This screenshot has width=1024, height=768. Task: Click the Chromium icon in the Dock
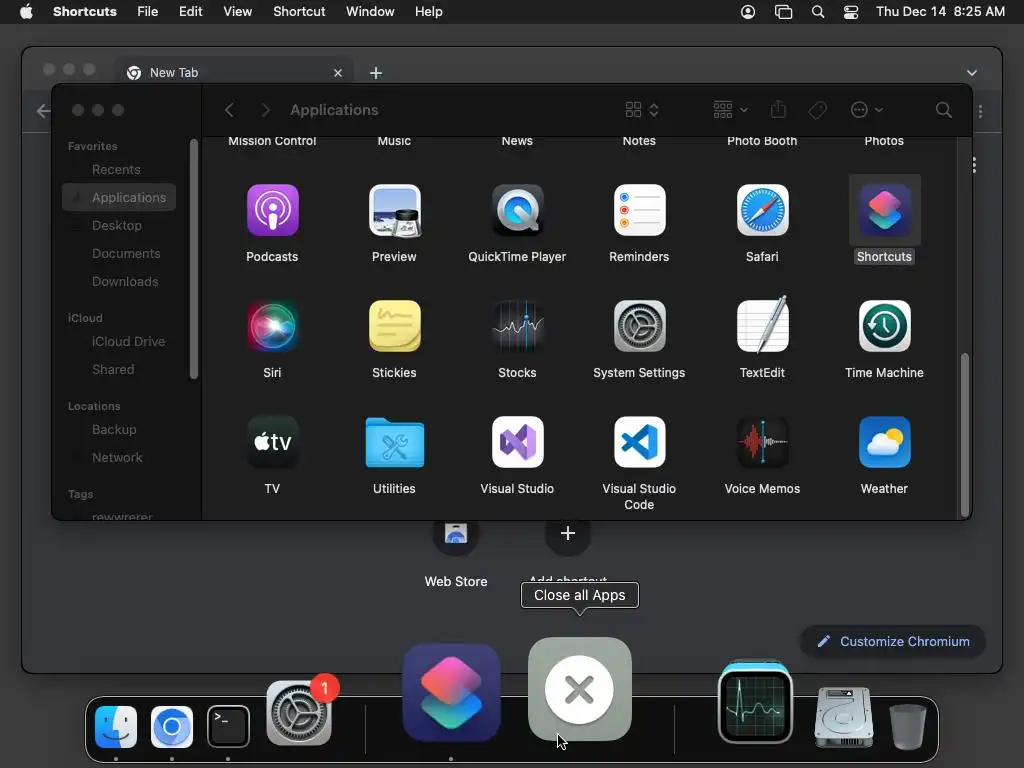point(172,726)
